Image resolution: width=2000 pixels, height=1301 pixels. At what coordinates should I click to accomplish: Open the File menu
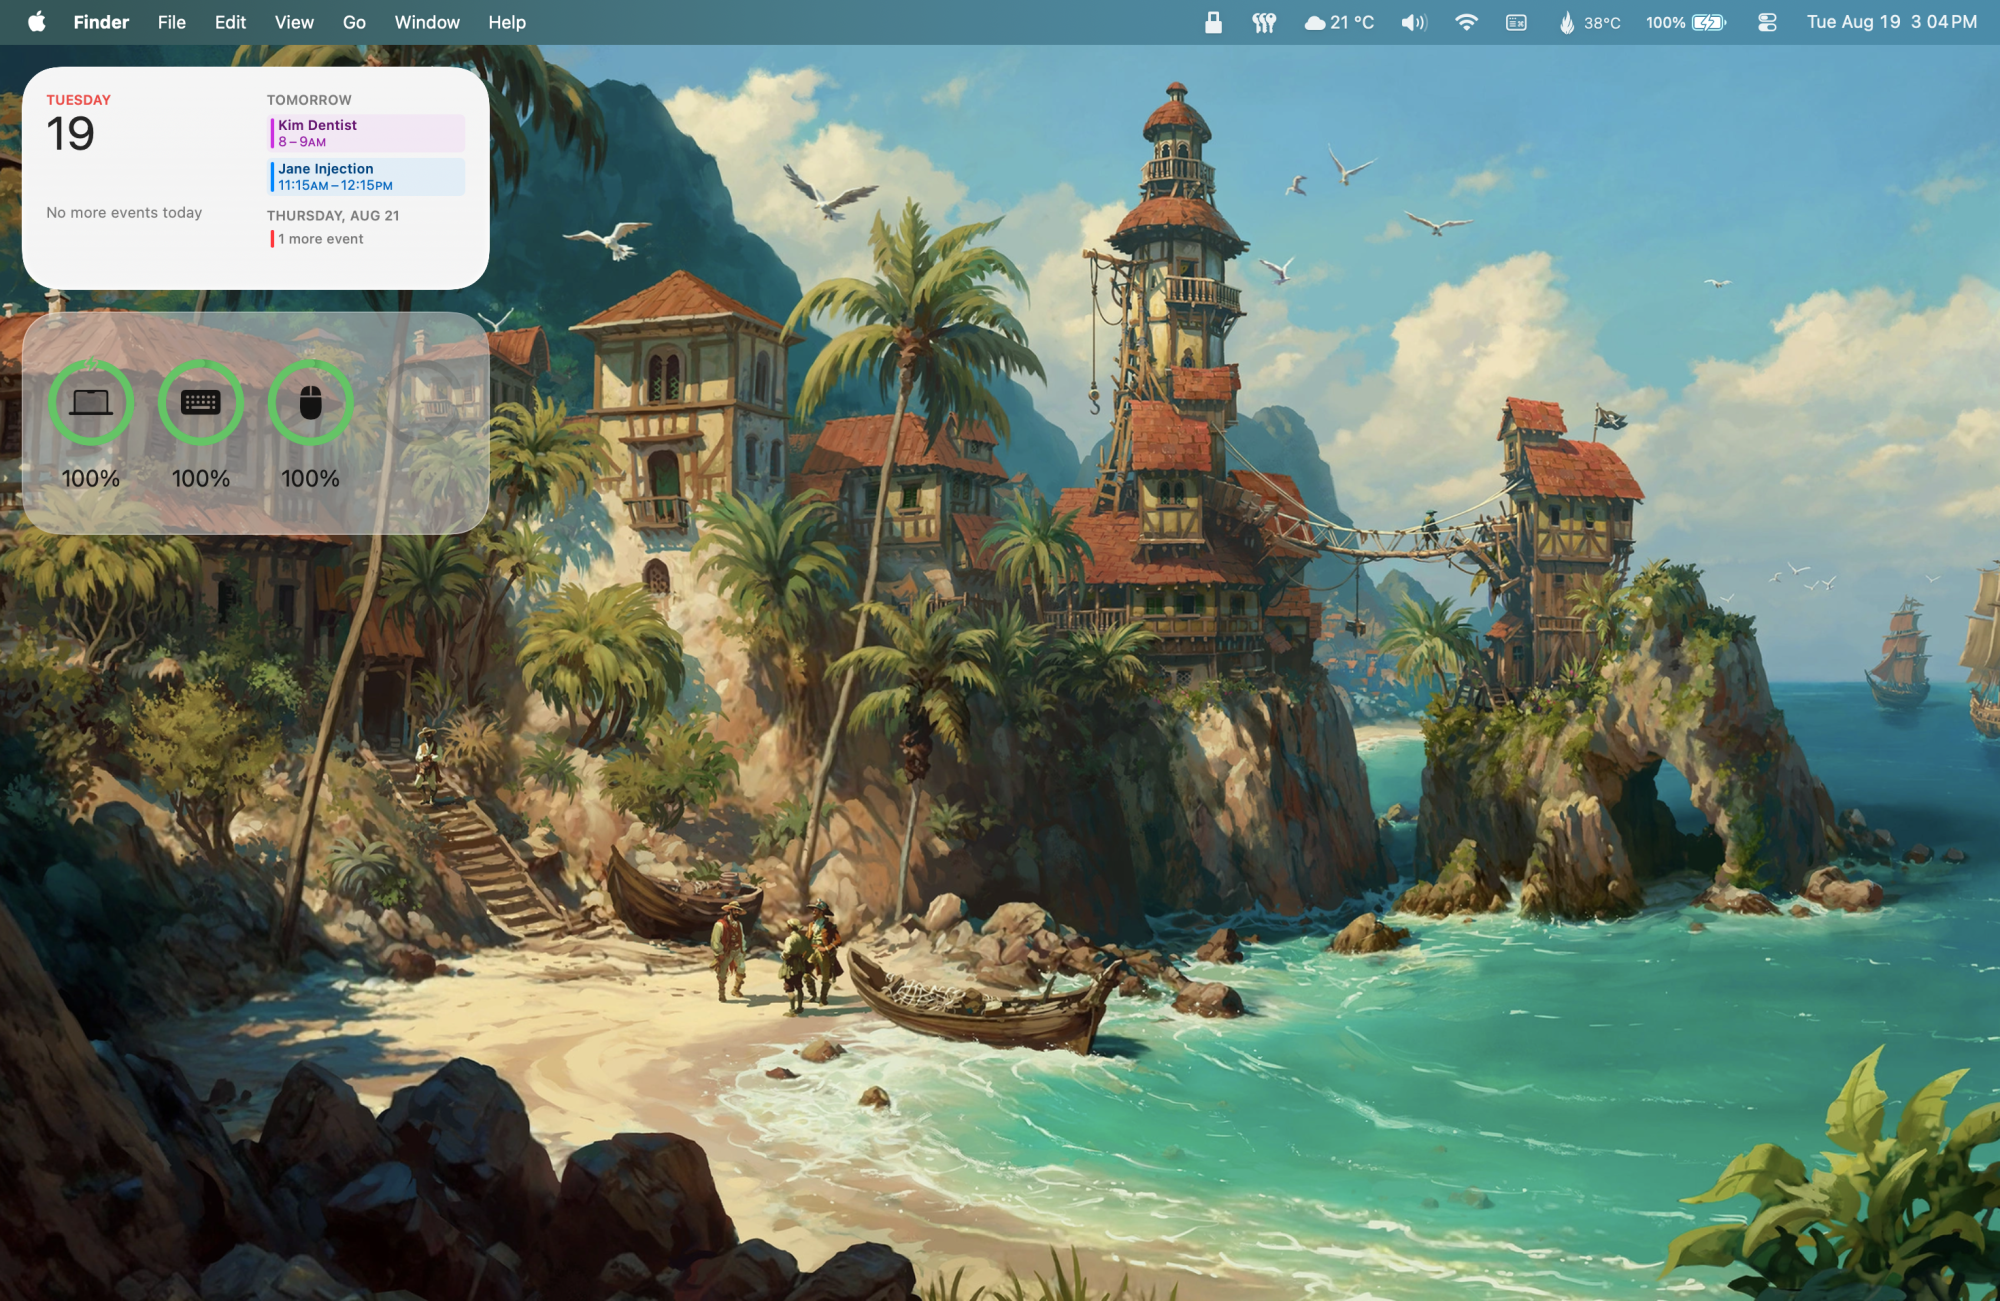pyautogui.click(x=171, y=22)
